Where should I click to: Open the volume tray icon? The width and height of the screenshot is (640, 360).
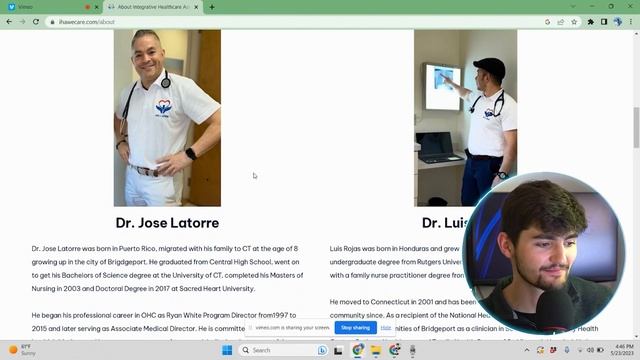coord(590,350)
